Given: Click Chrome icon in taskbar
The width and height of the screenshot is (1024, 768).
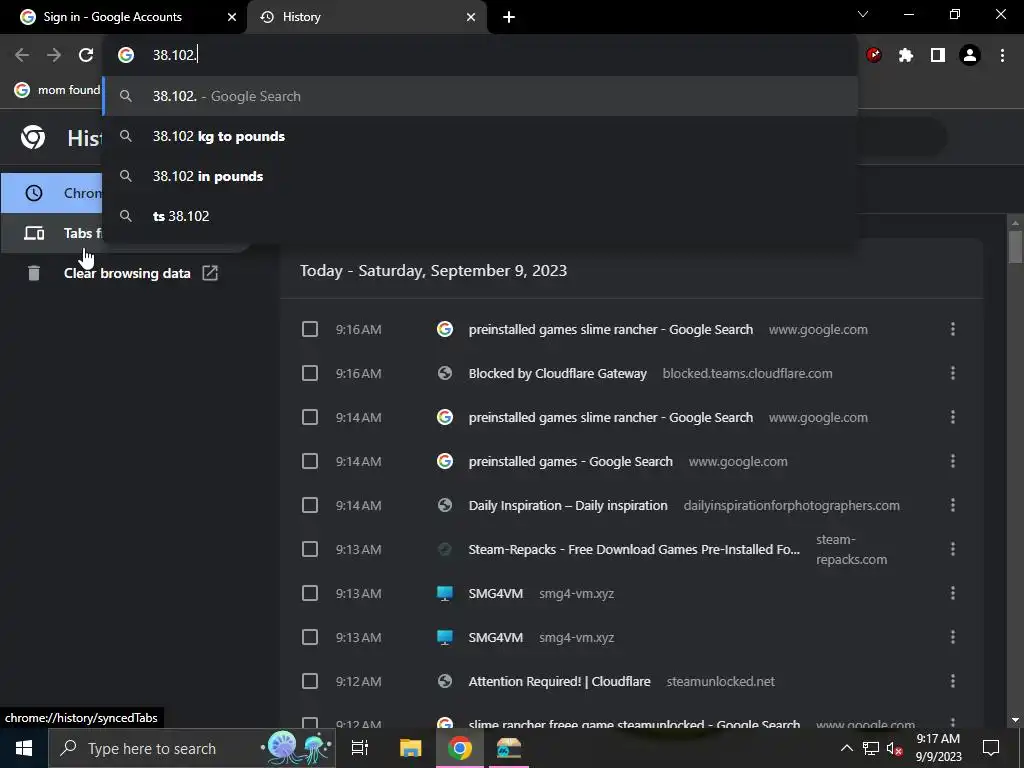Looking at the screenshot, I should [460, 748].
